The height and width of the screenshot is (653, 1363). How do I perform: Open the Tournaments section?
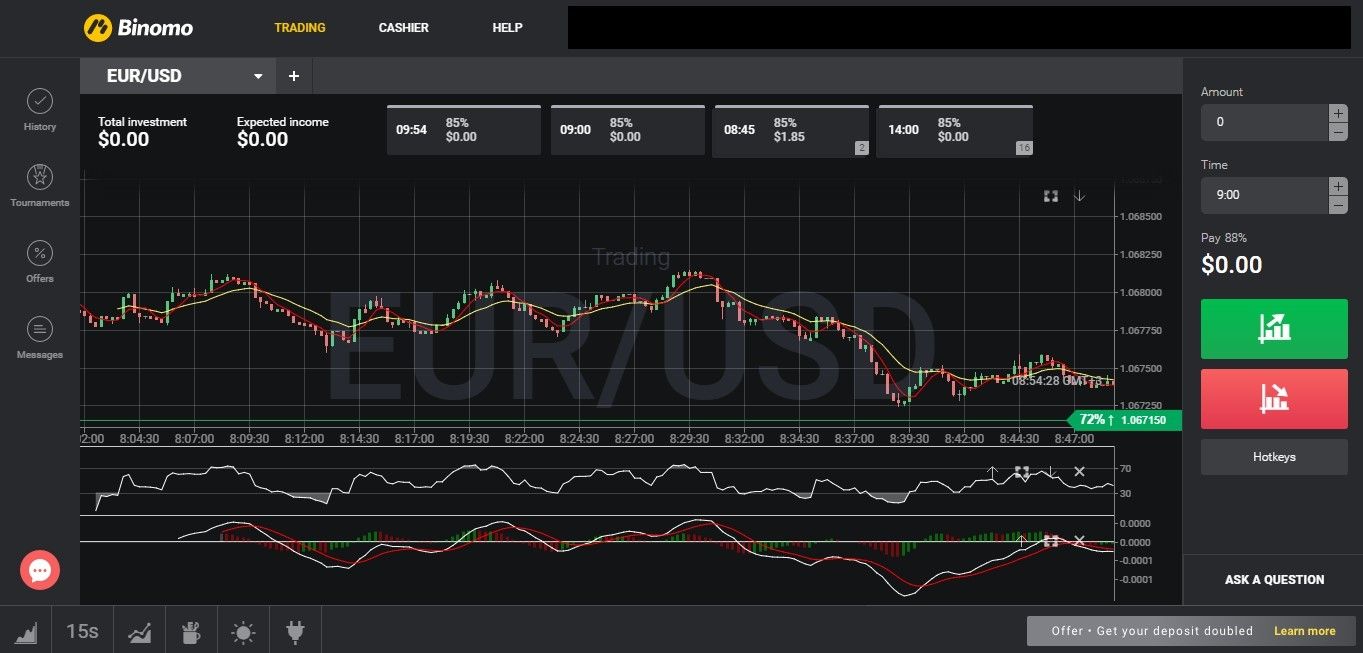click(40, 185)
